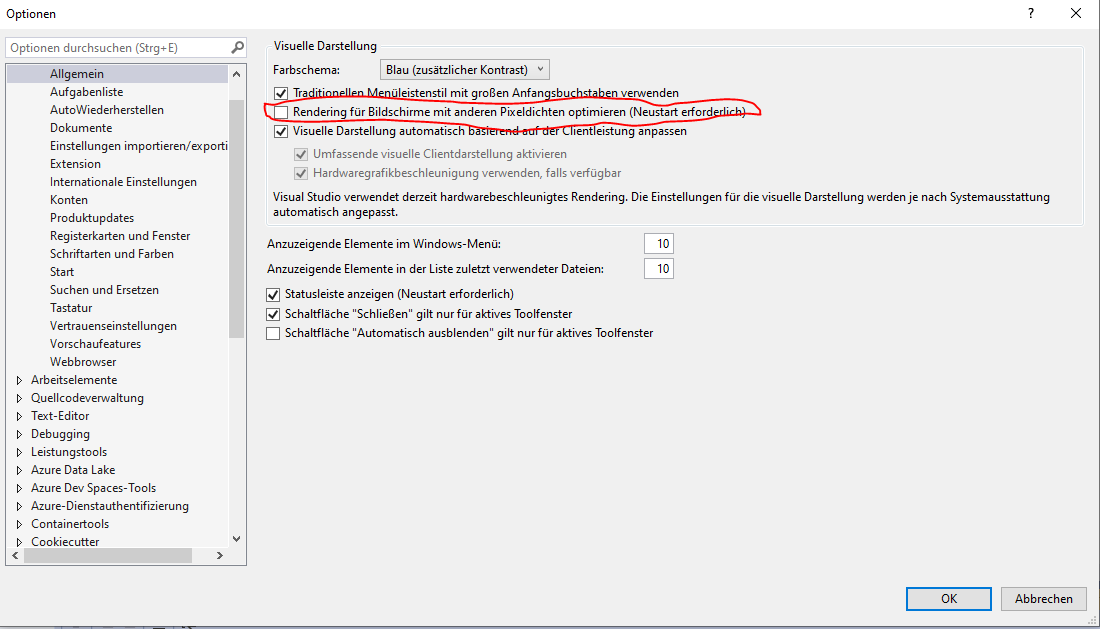This screenshot has width=1100, height=629.
Task: Click the tree scrollbar down arrow
Action: tap(236, 537)
